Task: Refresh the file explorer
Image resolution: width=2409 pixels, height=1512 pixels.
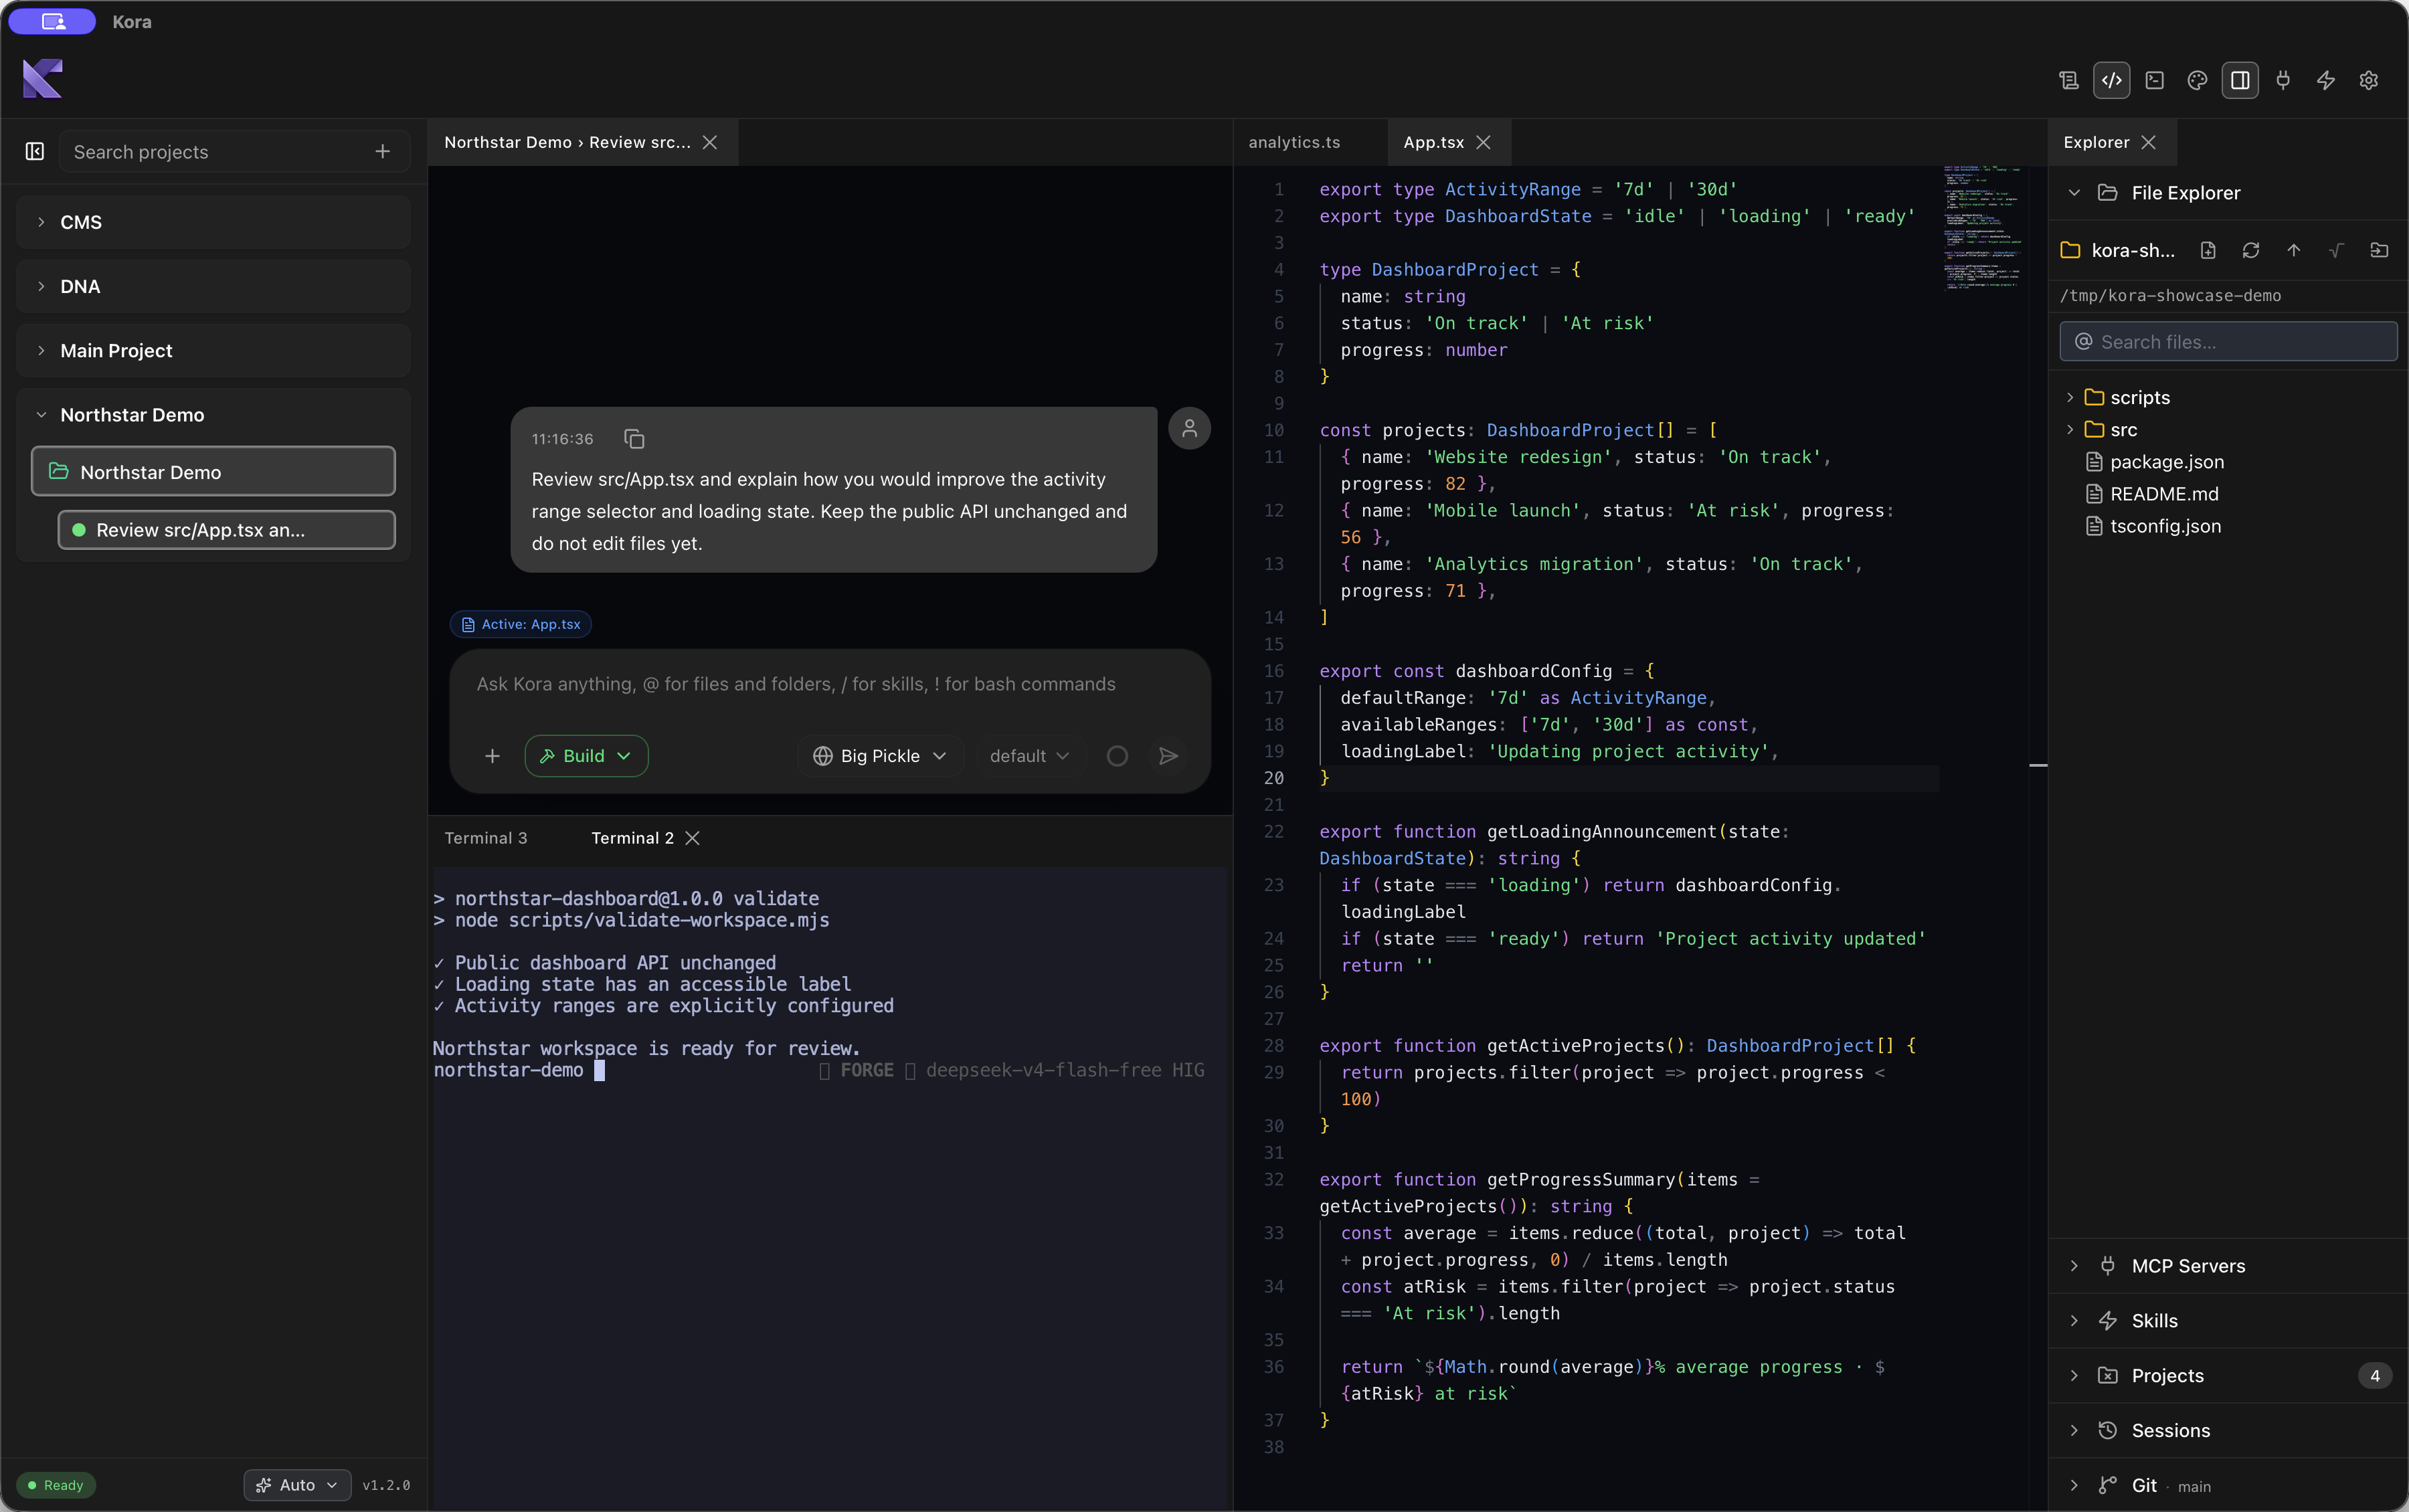Action: [2251, 250]
